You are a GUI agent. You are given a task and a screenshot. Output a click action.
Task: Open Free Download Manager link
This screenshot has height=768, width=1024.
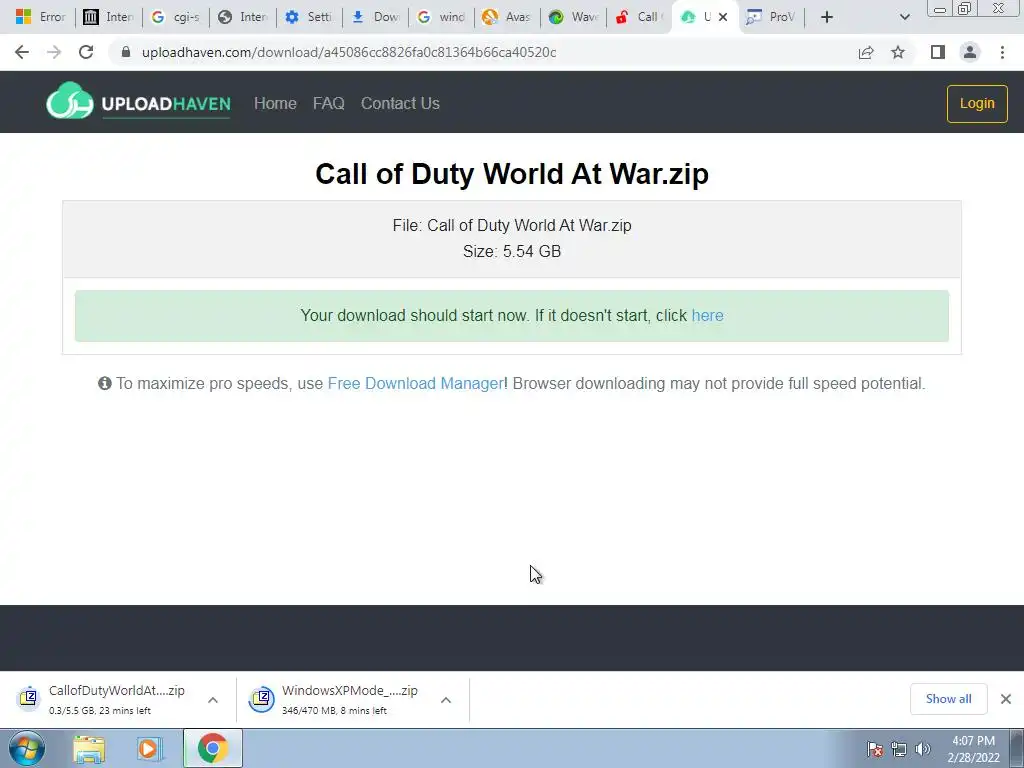415,383
